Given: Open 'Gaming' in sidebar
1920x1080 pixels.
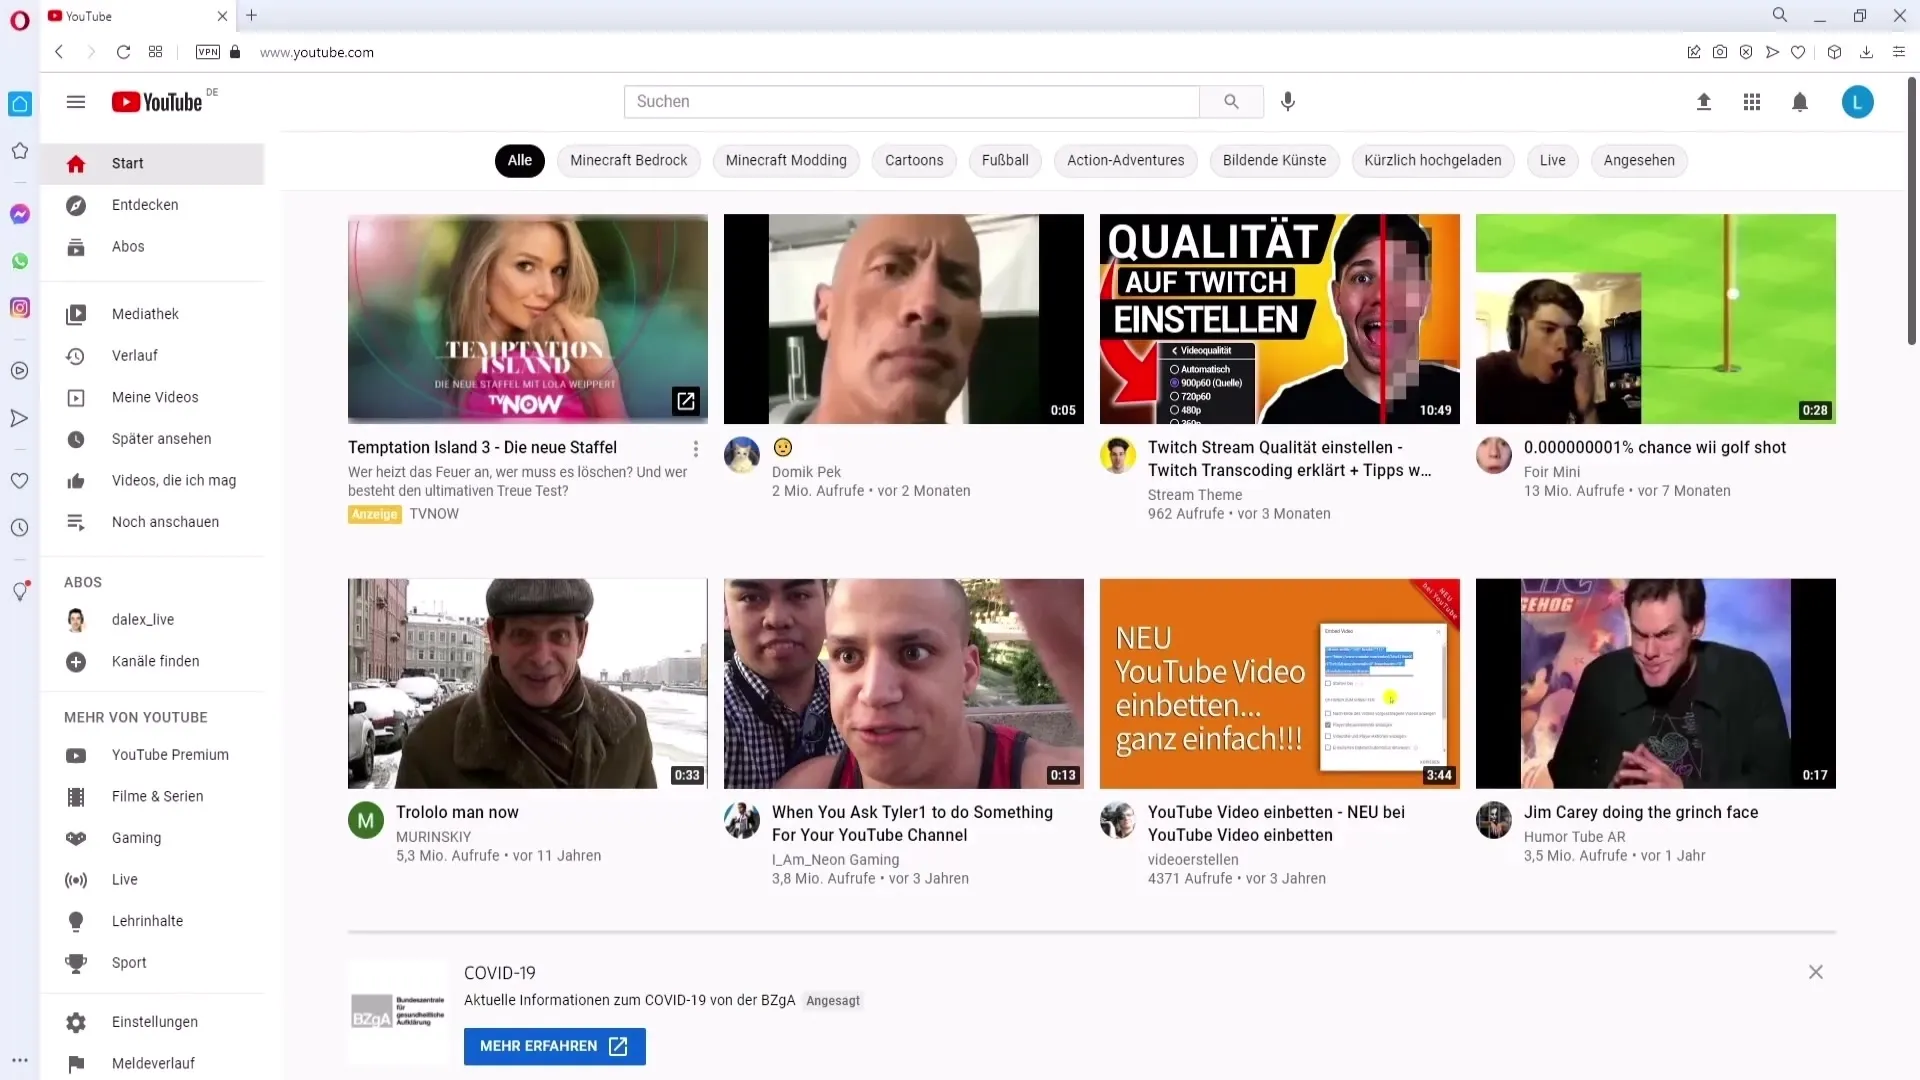Looking at the screenshot, I should tap(152, 838).
